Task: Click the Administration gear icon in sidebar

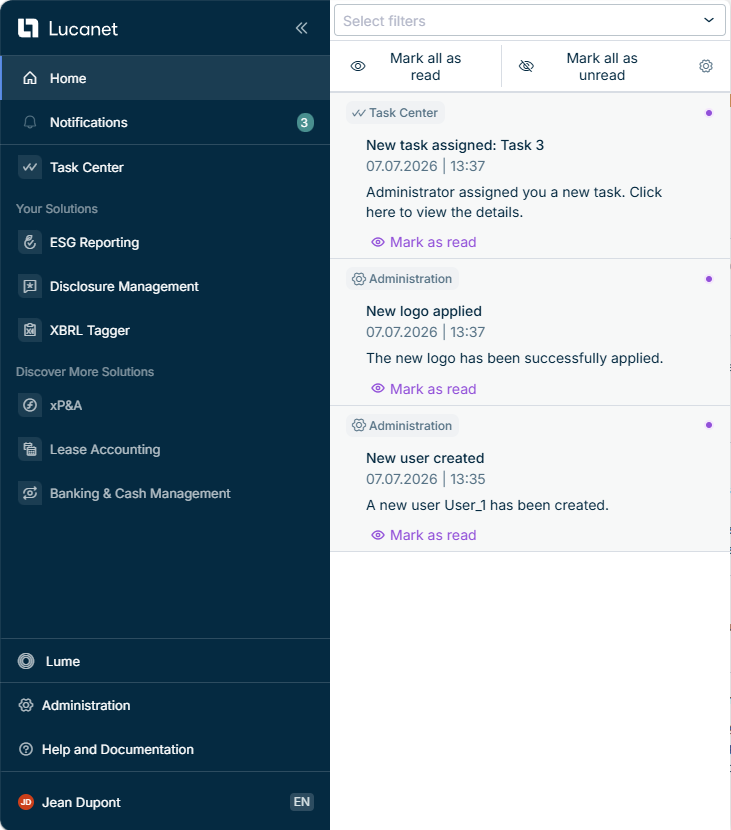Action: (26, 705)
